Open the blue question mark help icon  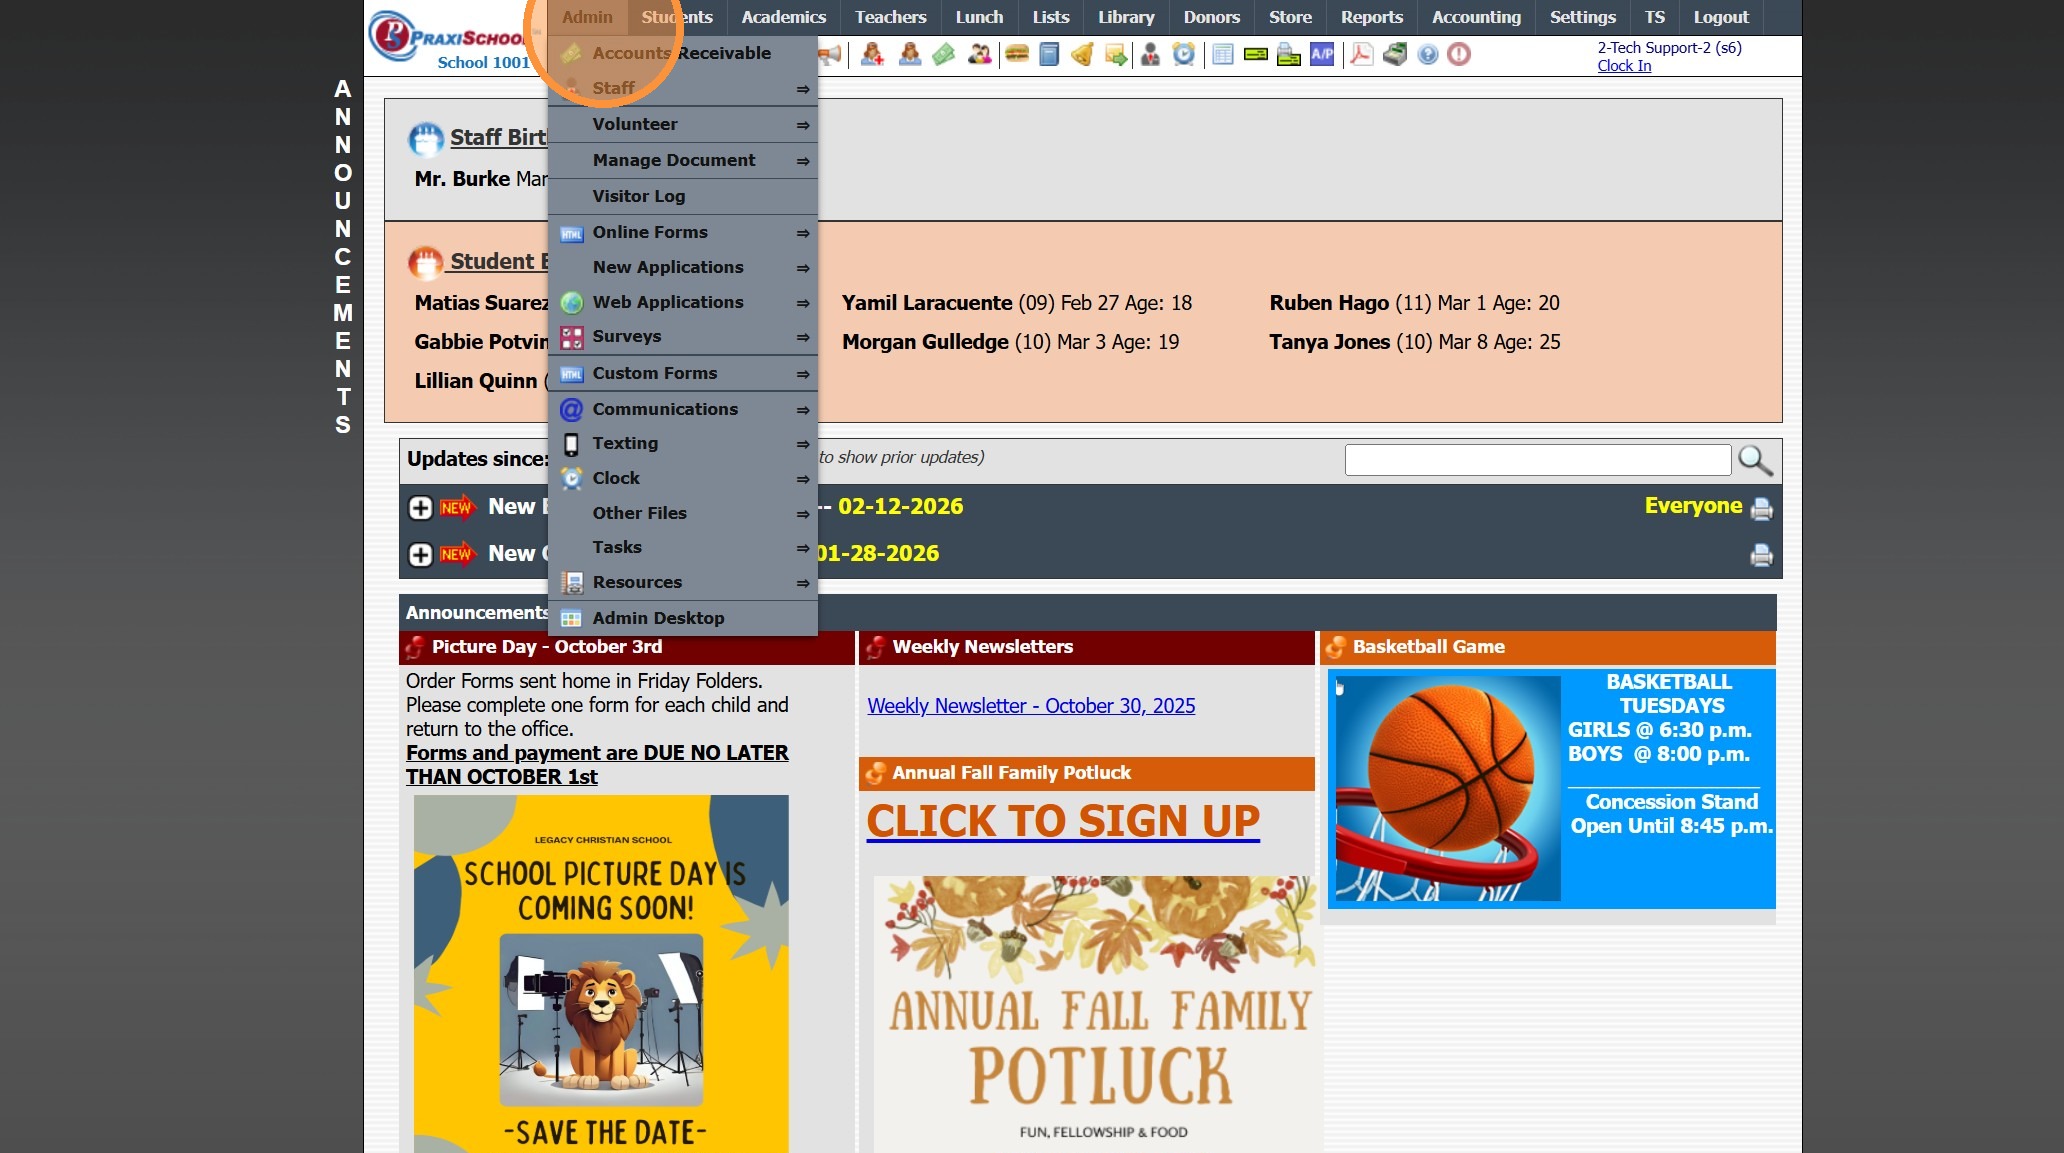pos(1428,54)
